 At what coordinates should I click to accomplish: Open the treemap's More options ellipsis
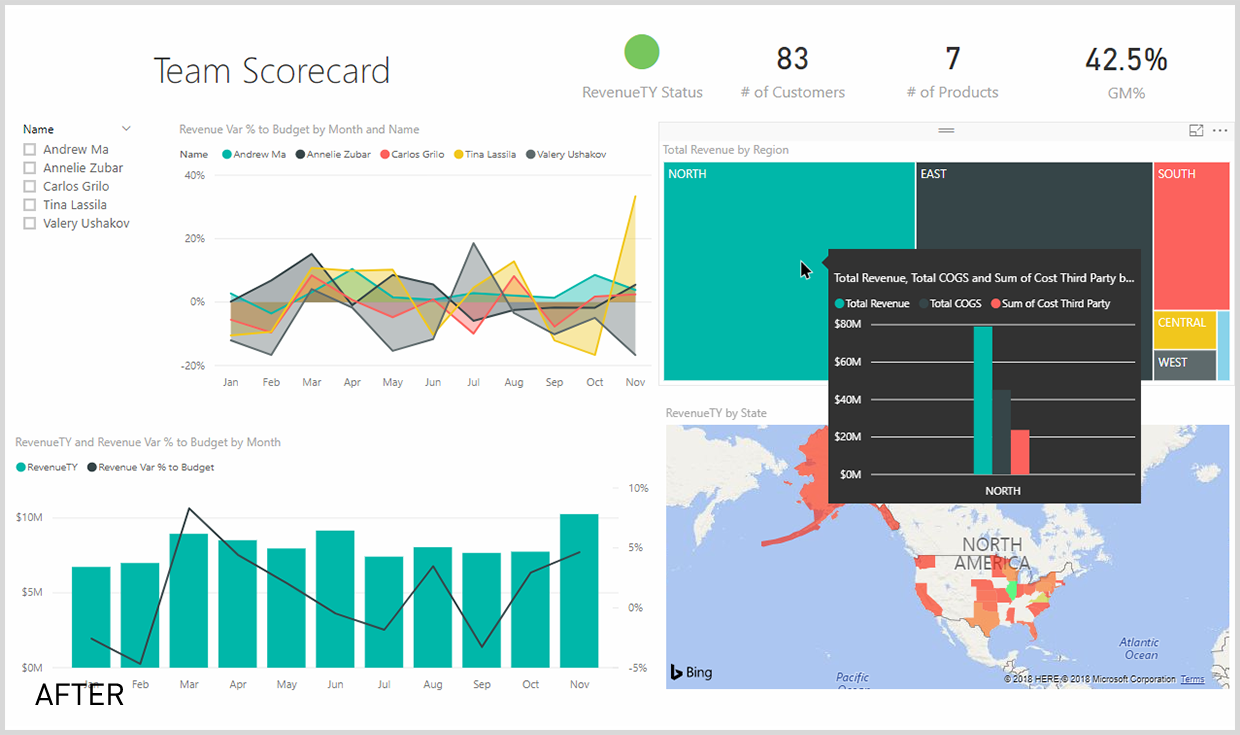point(1220,131)
